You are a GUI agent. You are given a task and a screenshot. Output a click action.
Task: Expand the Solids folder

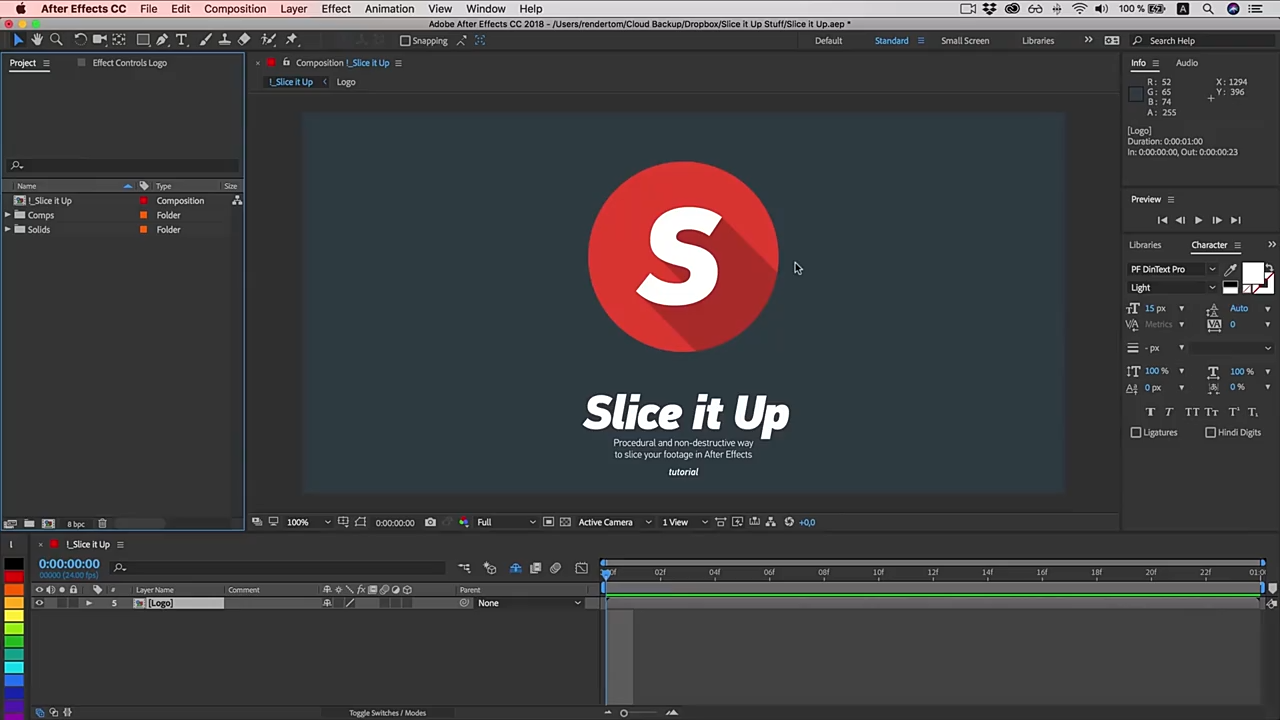click(x=8, y=230)
